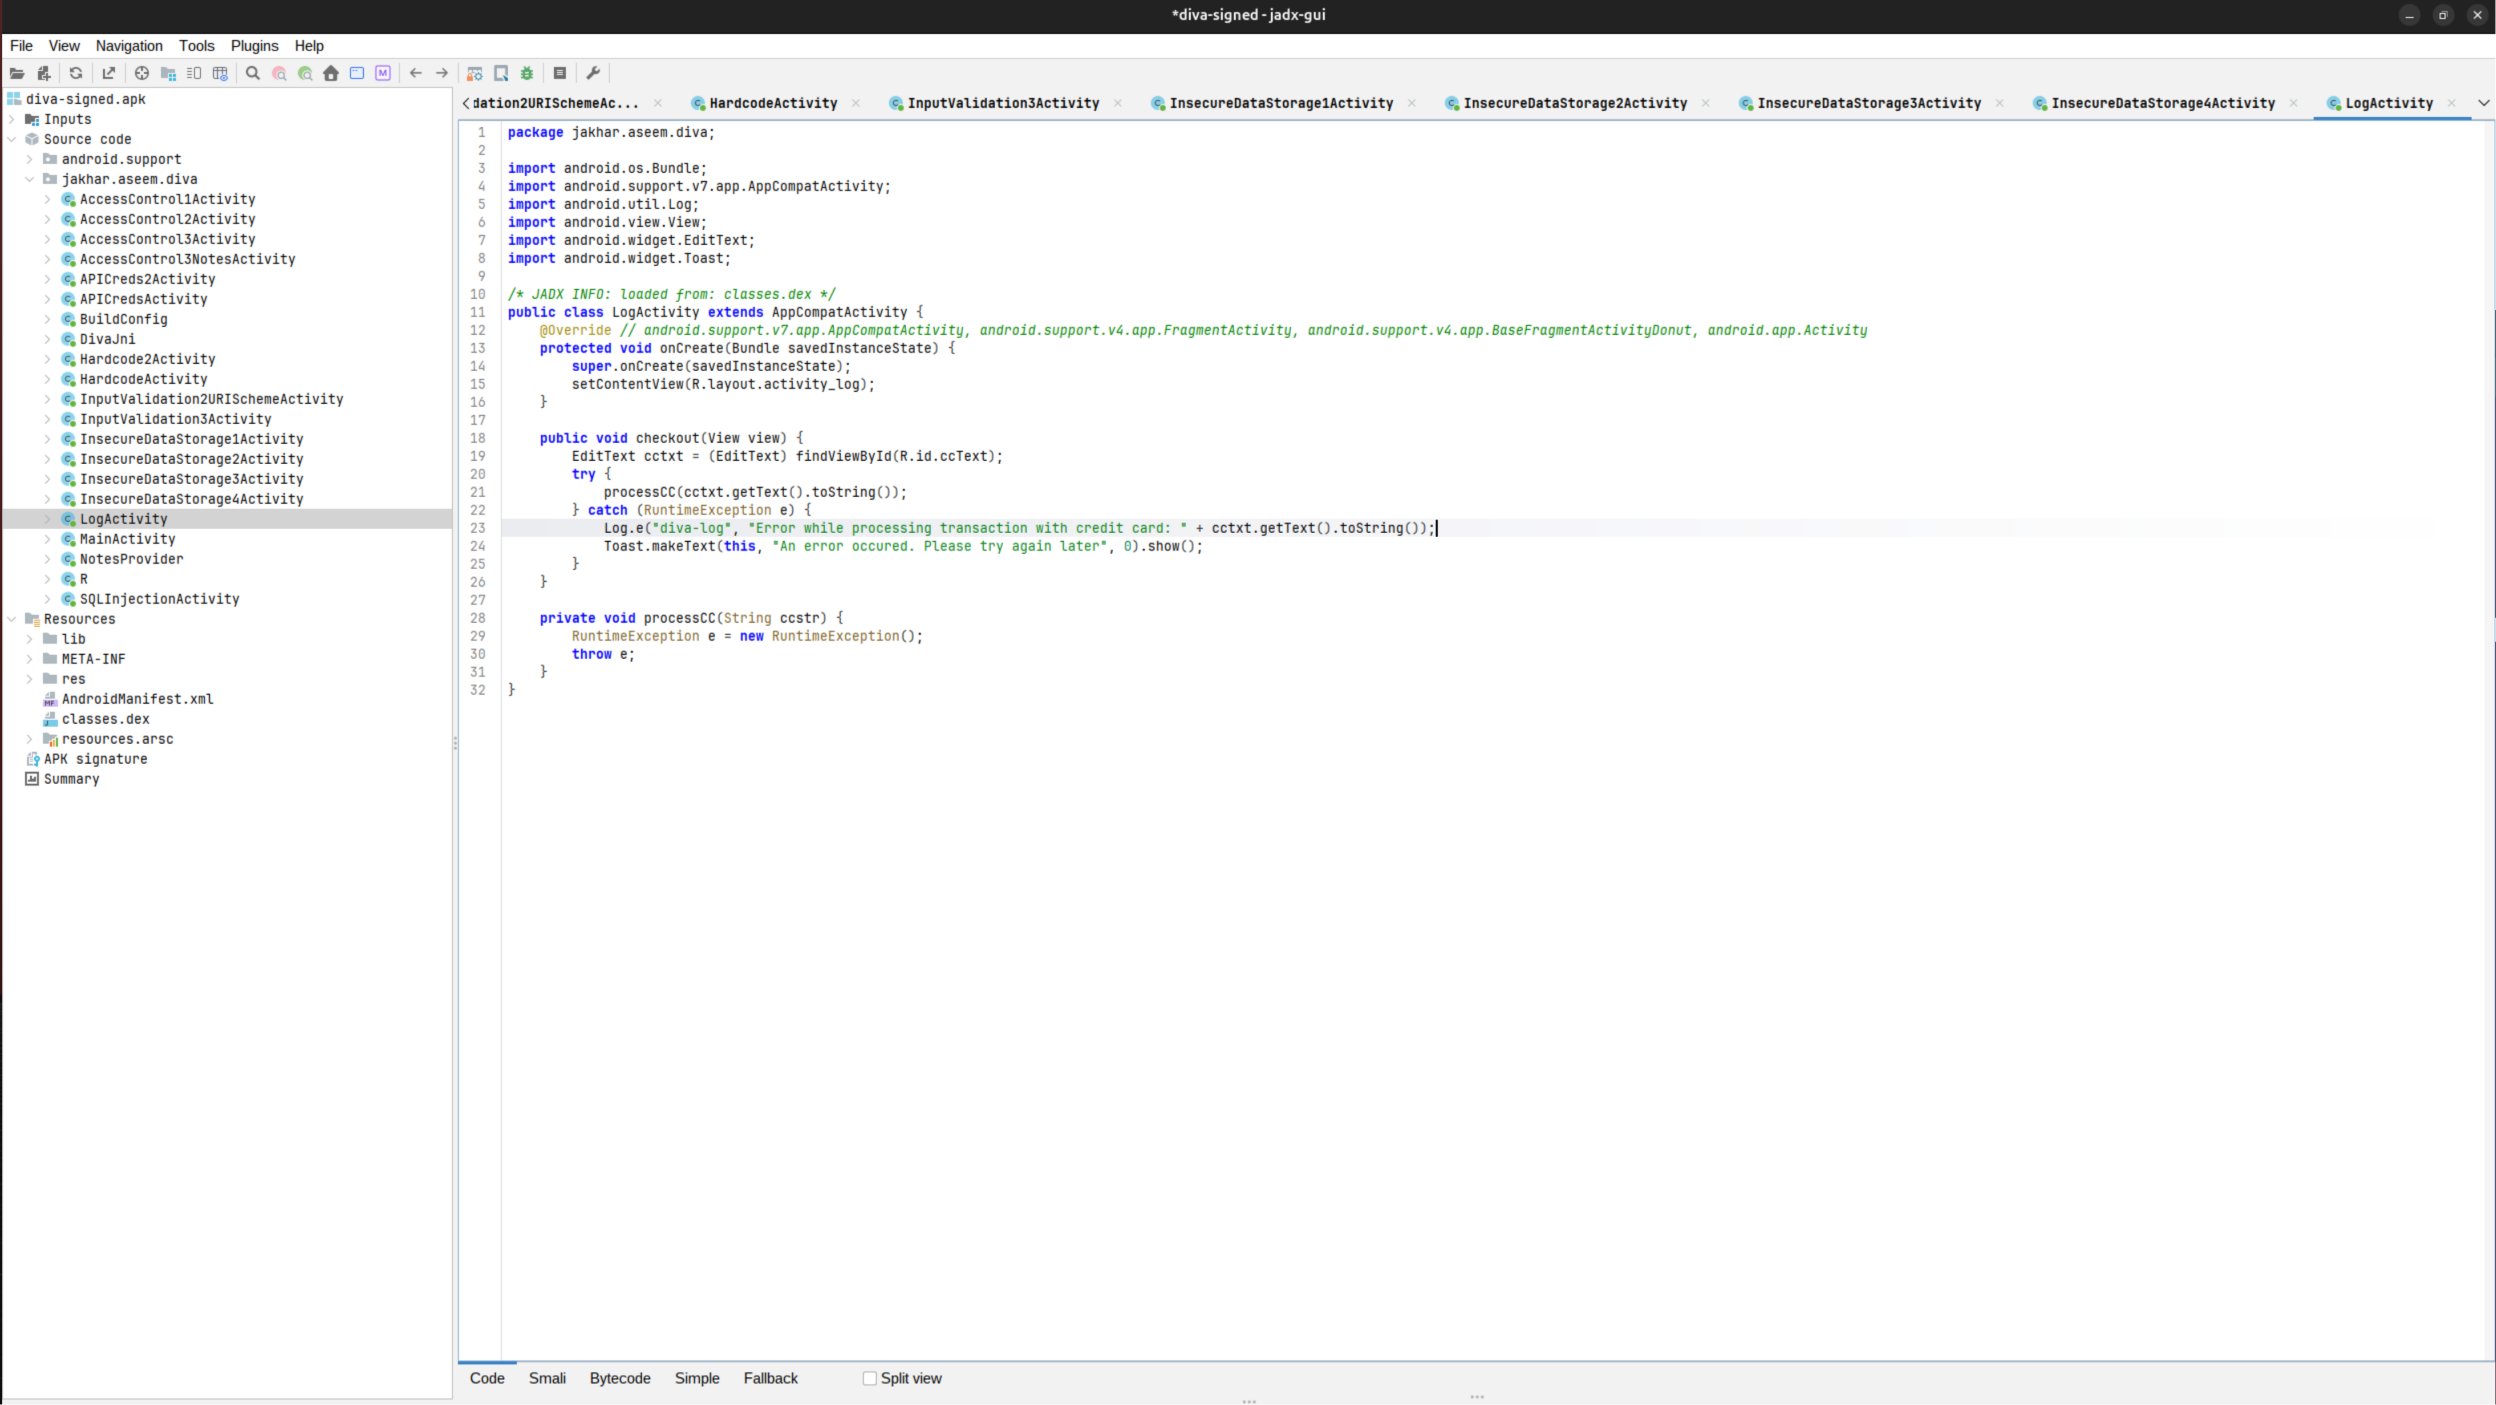Screen dimensions: 2496x1405
Task: Expand the resources.arsc node
Action: (30, 739)
